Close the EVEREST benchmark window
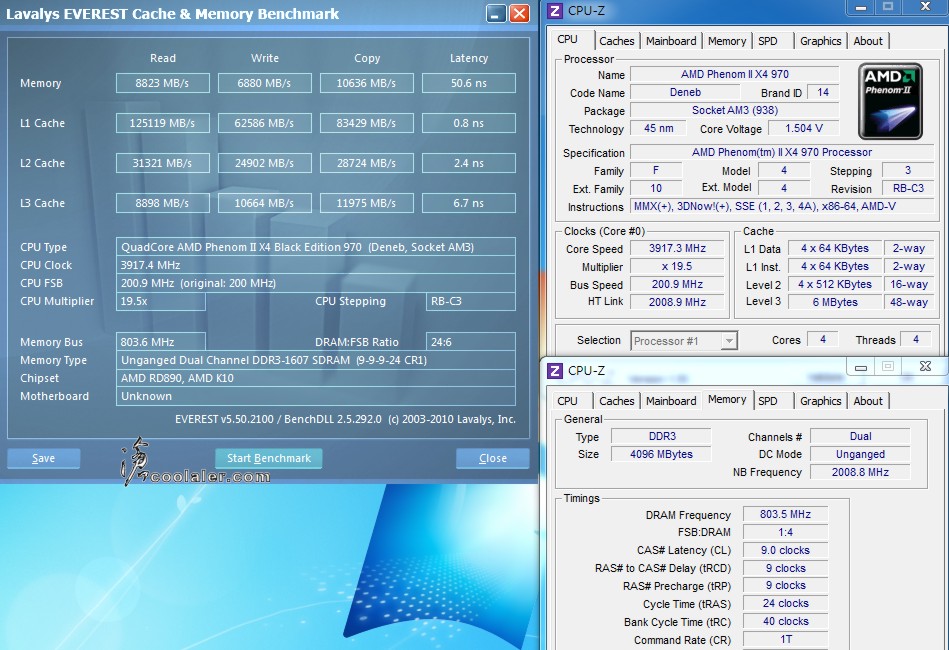949x650 pixels. 519,13
